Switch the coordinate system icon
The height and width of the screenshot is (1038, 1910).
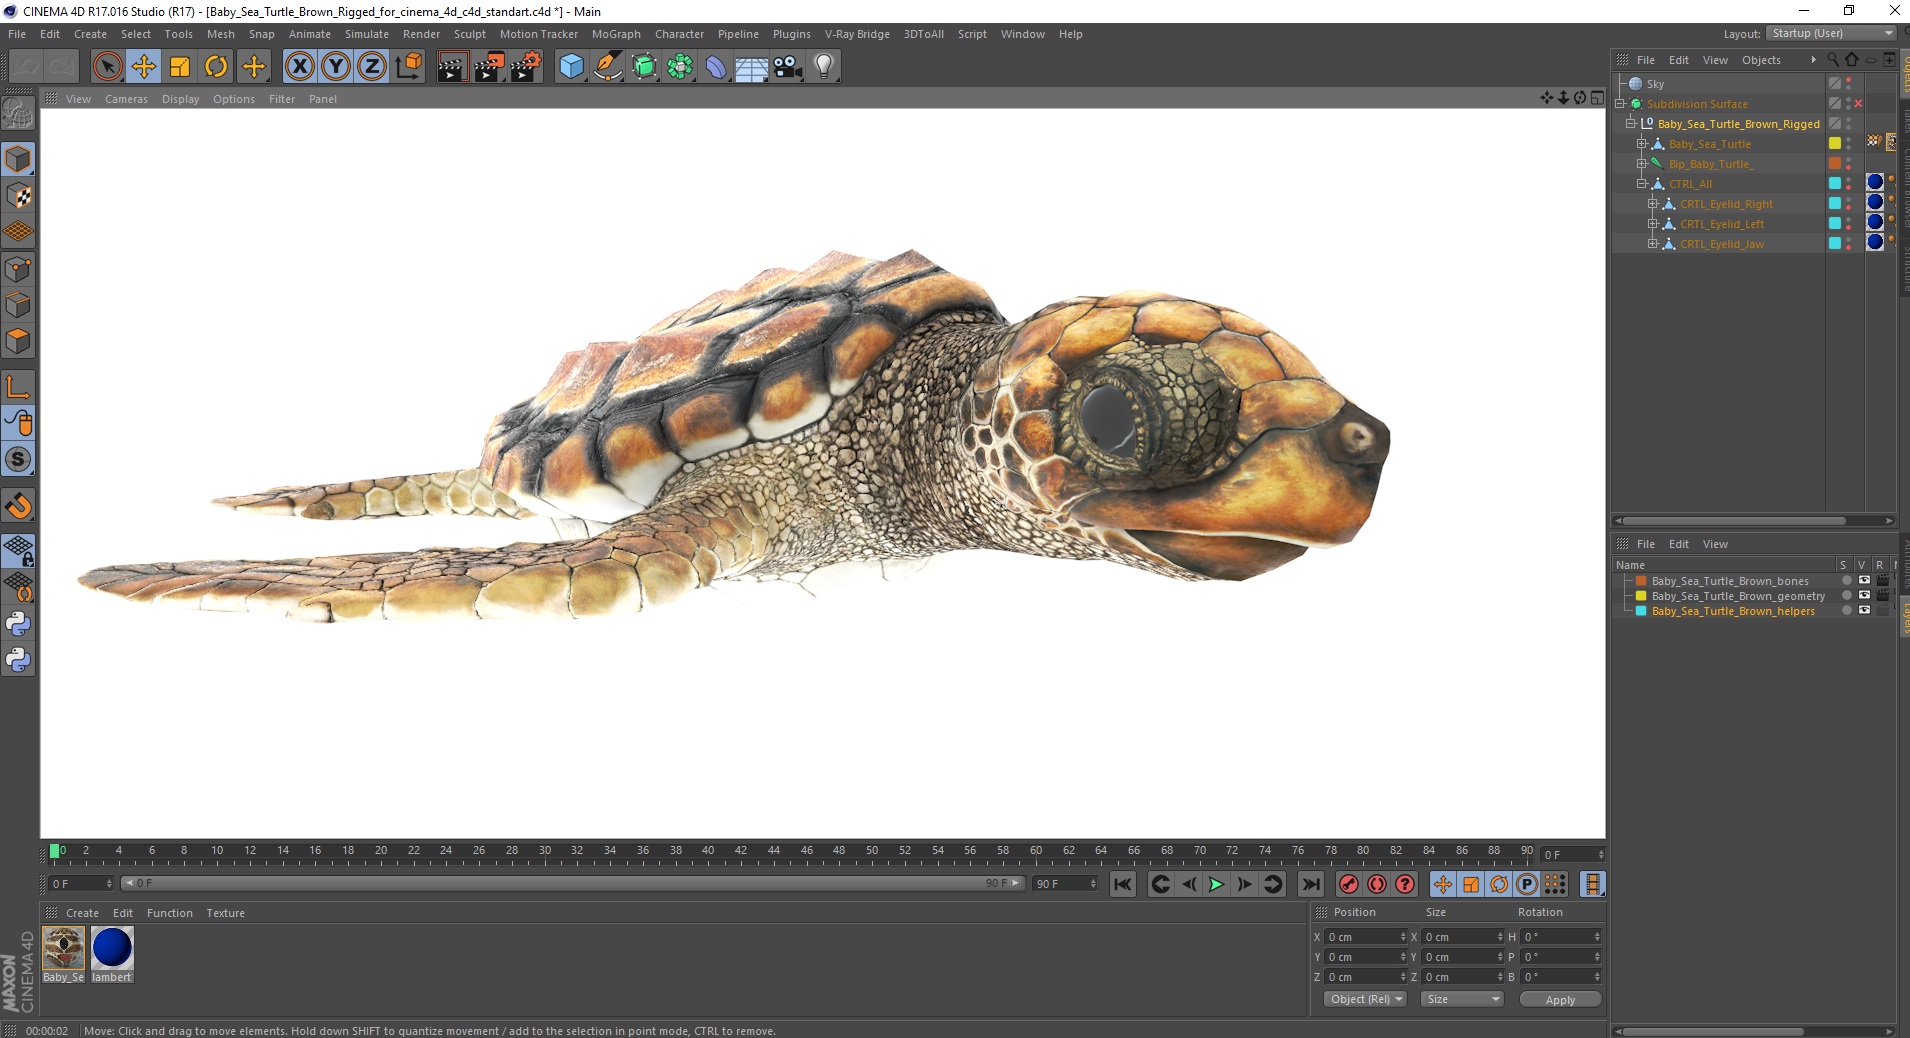[x=408, y=67]
